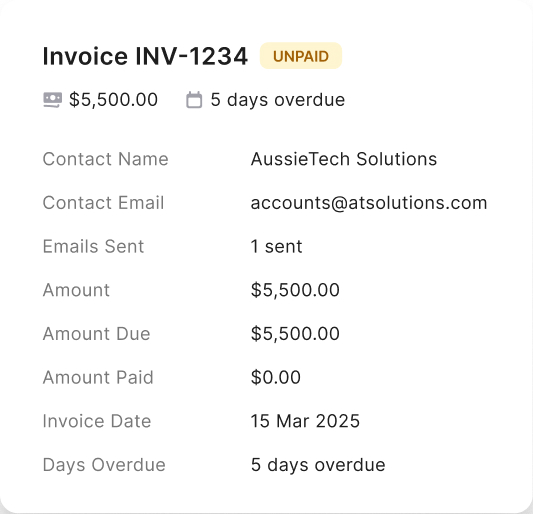Click the invoice date 15 Mar 2025
The image size is (533, 514).
(305, 421)
